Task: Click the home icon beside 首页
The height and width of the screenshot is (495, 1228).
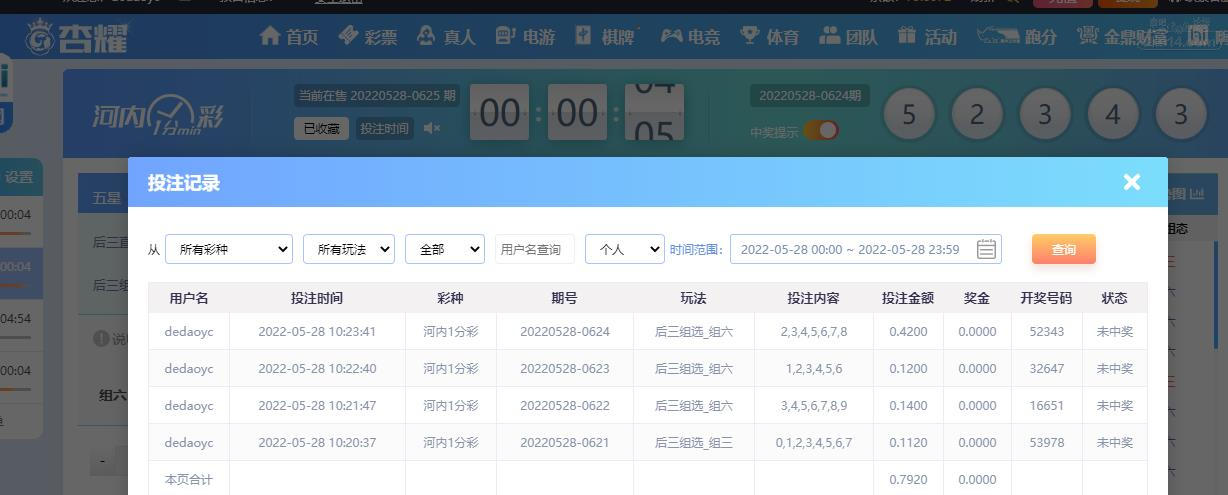Action: pos(270,36)
